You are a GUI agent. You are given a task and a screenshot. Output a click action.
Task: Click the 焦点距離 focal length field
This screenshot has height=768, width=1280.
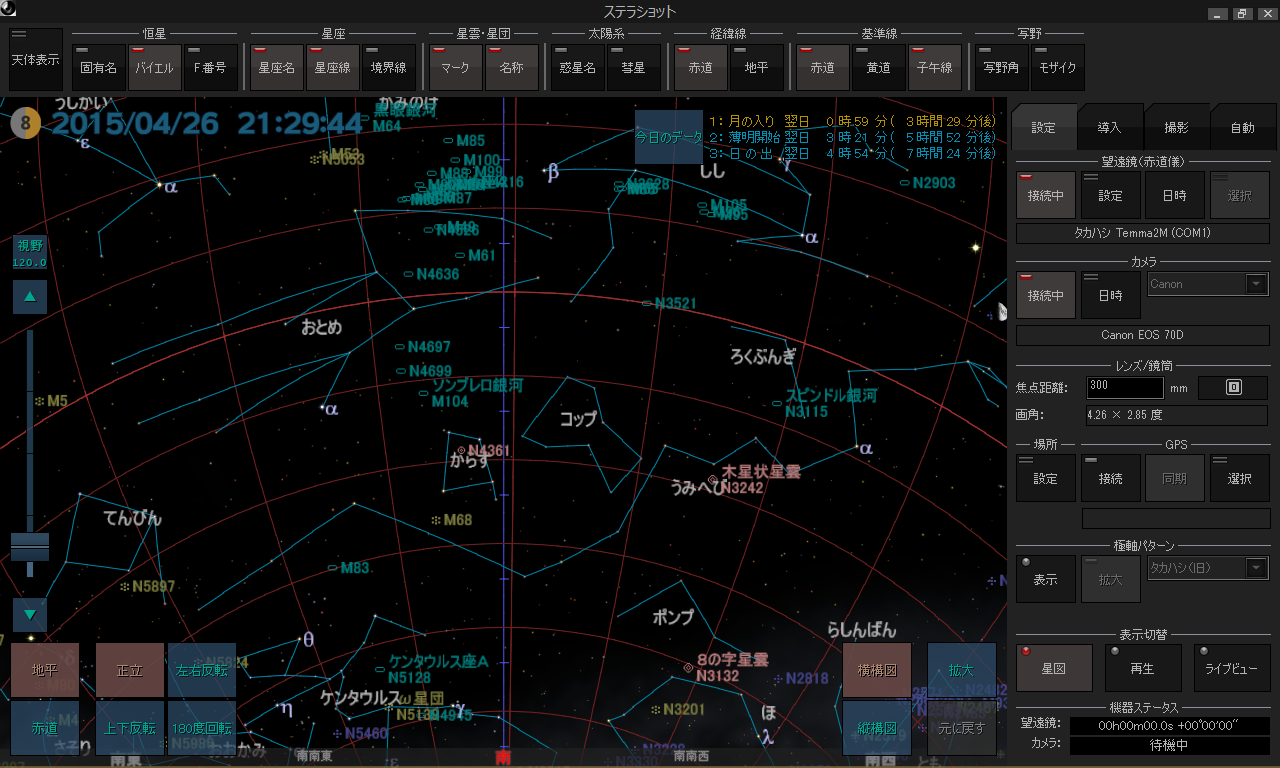click(x=1125, y=387)
